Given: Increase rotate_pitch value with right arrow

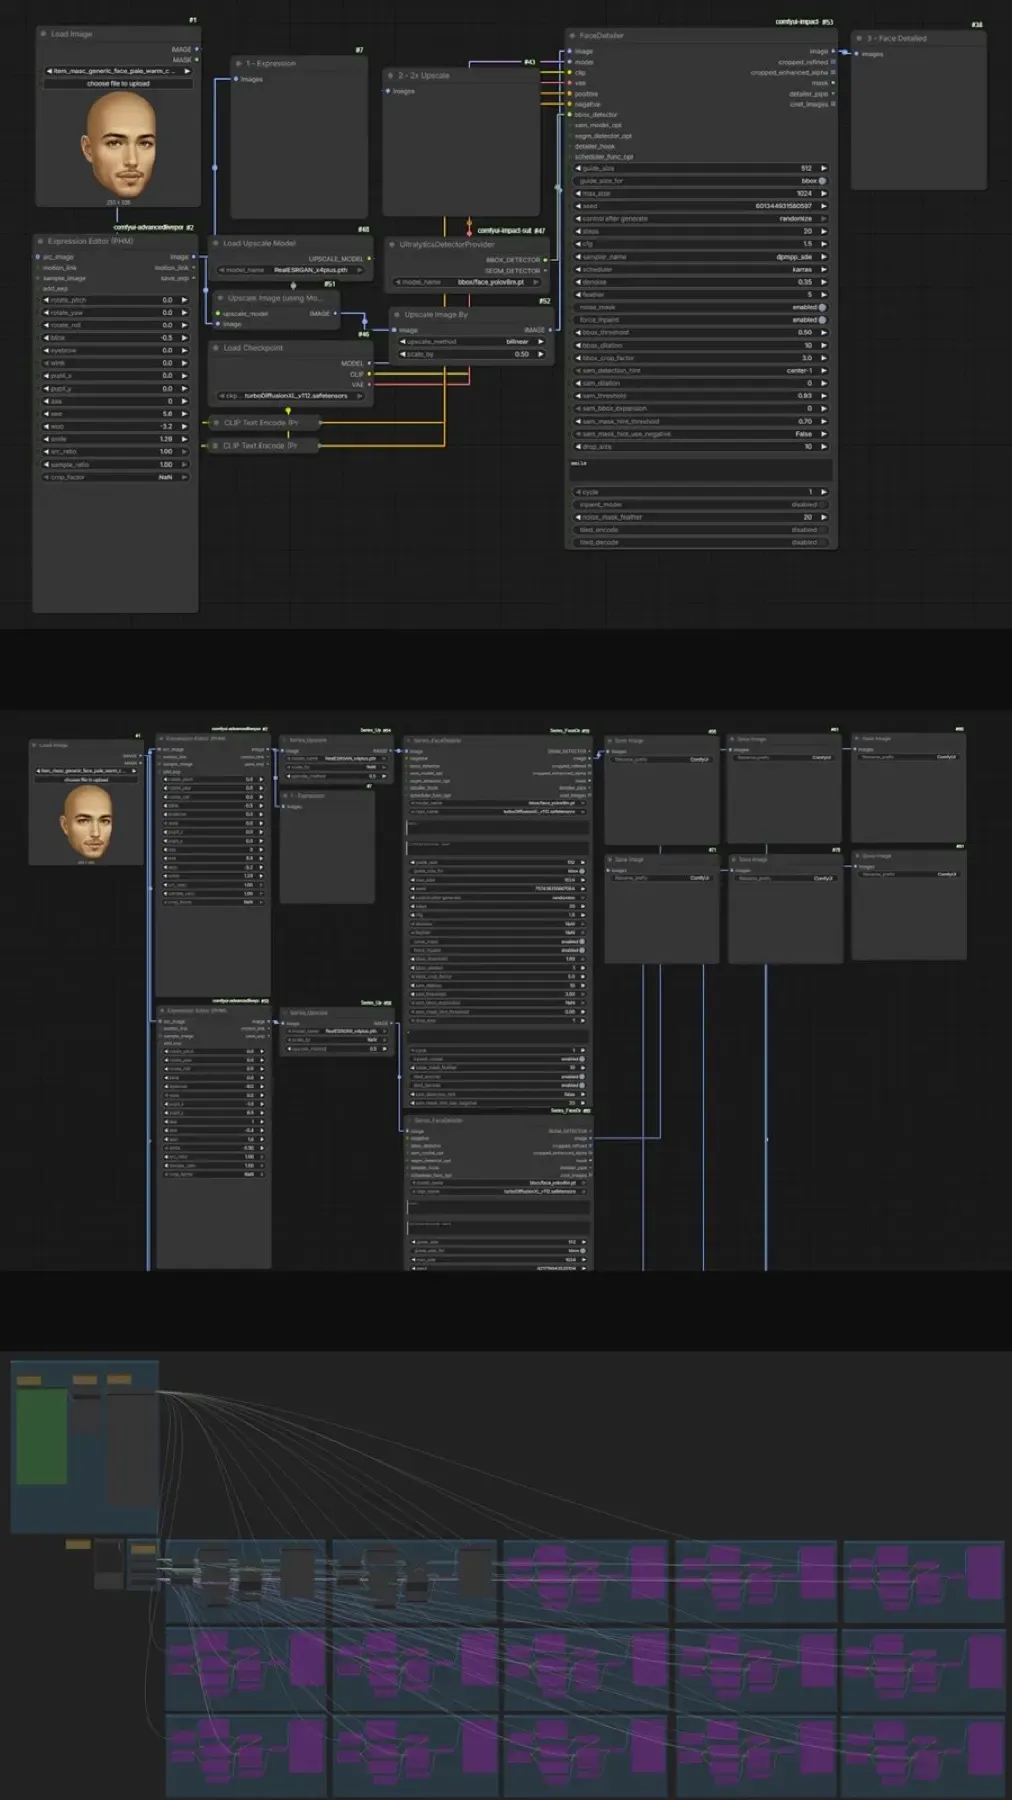Looking at the screenshot, I should pyautogui.click(x=184, y=300).
